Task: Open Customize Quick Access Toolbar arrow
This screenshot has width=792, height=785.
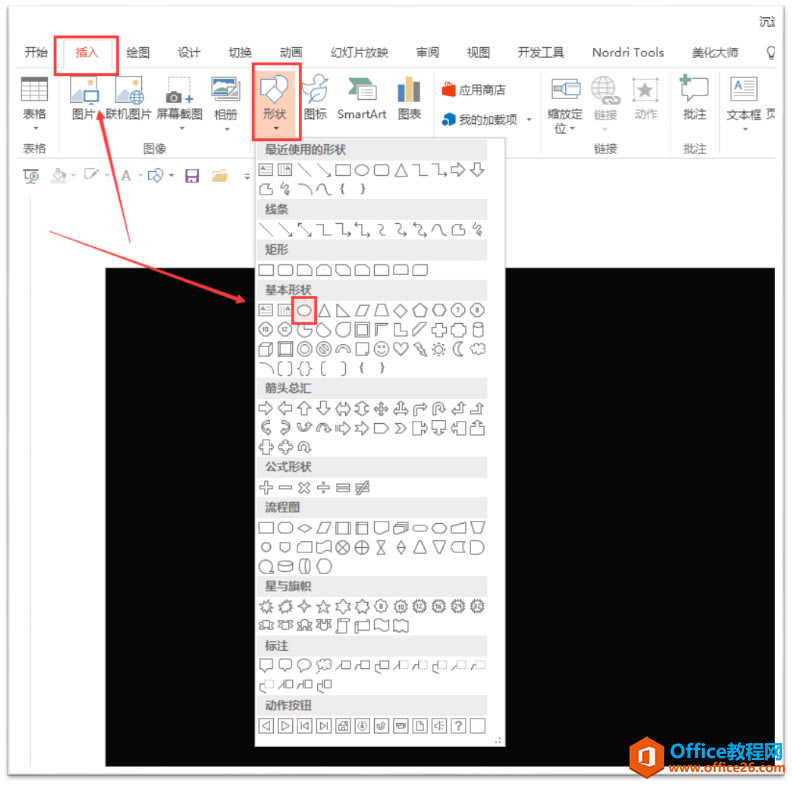Action: tap(247, 176)
